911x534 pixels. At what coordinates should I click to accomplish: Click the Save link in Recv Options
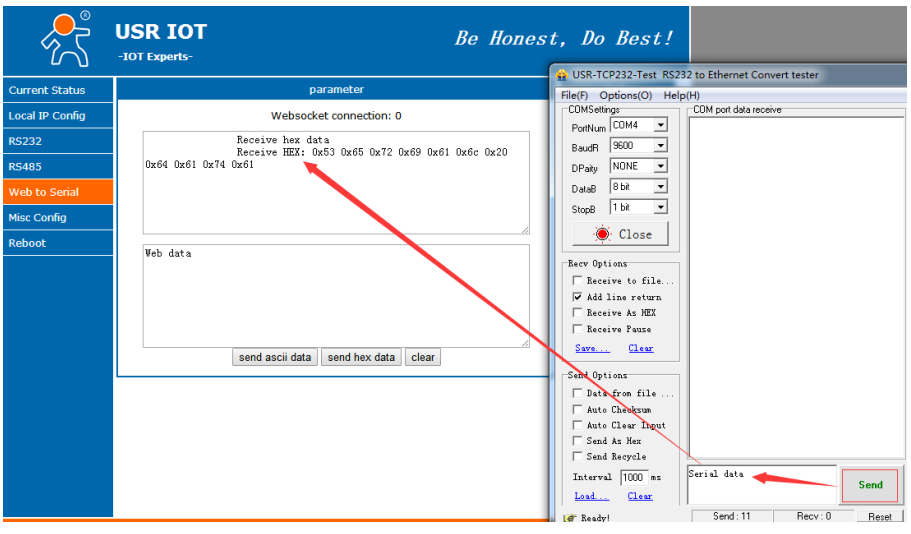coord(592,348)
